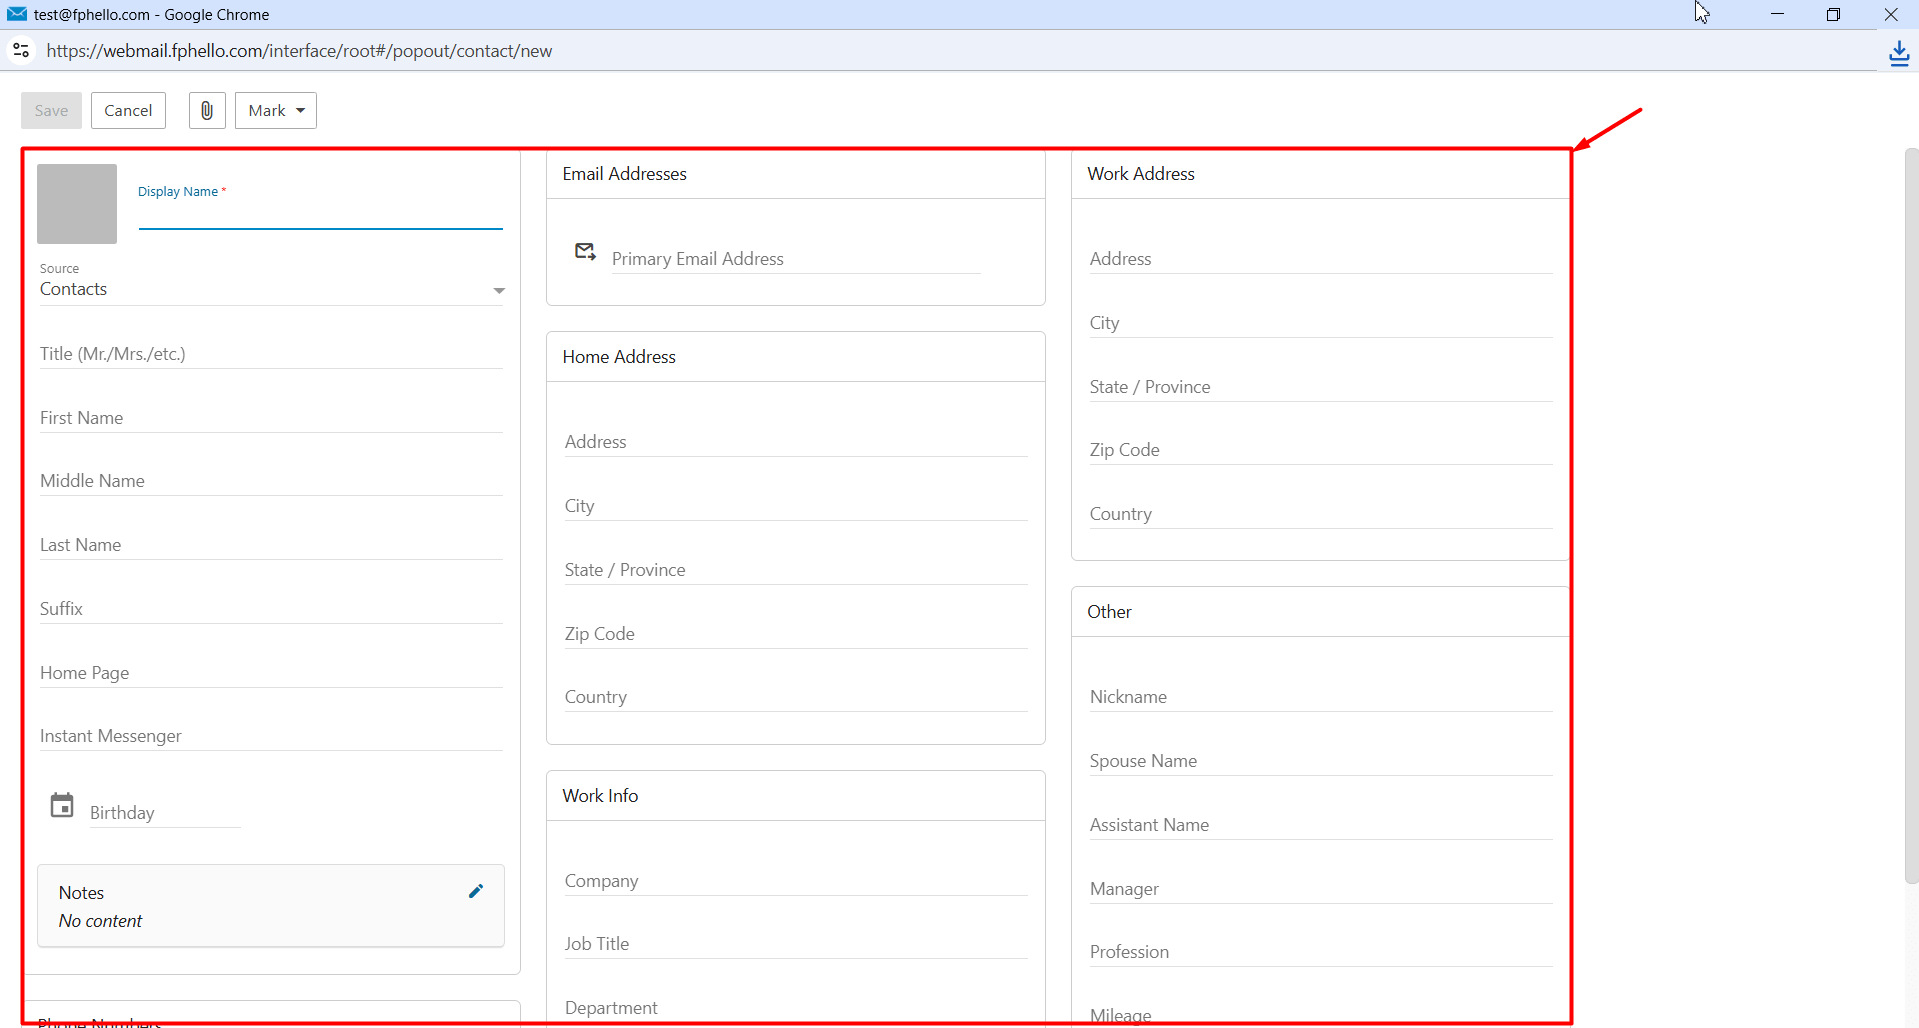The width and height of the screenshot is (1919, 1028).
Task: Click the Birthday calendar icon
Action: click(62, 805)
